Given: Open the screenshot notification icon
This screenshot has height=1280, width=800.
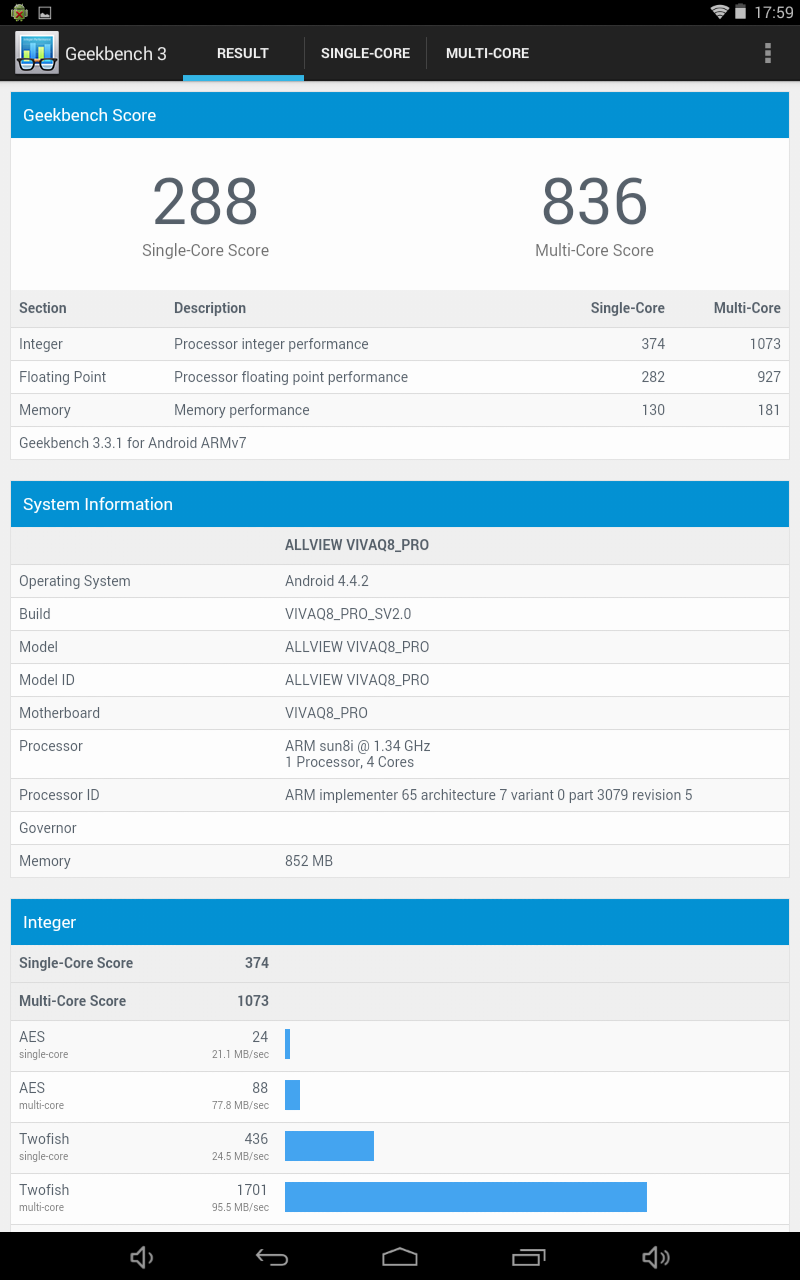Looking at the screenshot, I should (45, 12).
